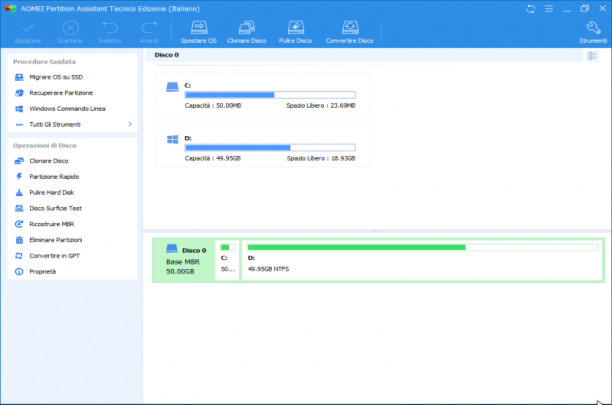Click the Partizione Rapido lightning icon

[19, 177]
